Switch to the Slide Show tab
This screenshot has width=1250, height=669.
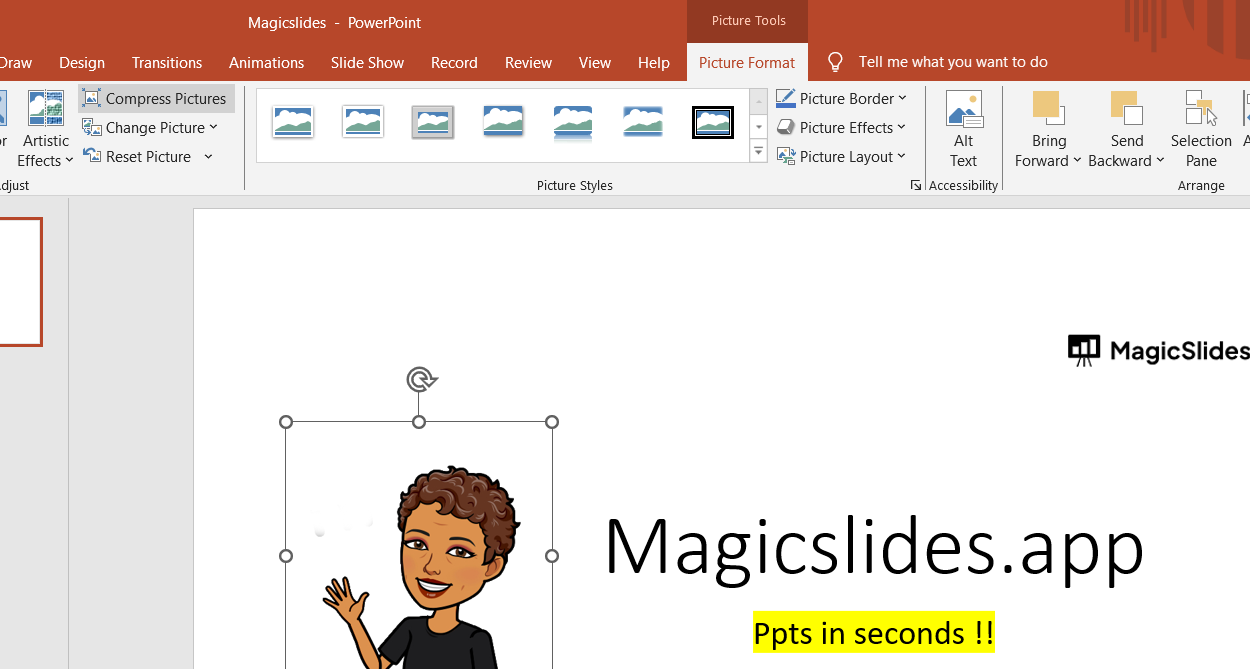click(368, 62)
